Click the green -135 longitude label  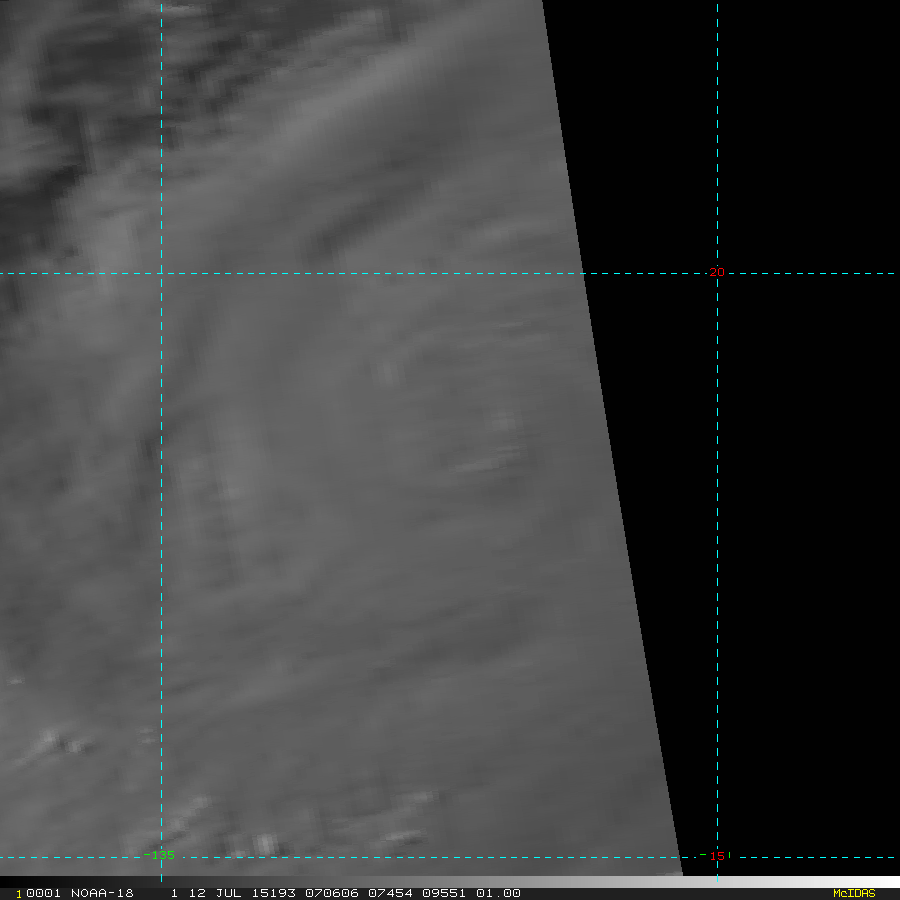[159, 855]
